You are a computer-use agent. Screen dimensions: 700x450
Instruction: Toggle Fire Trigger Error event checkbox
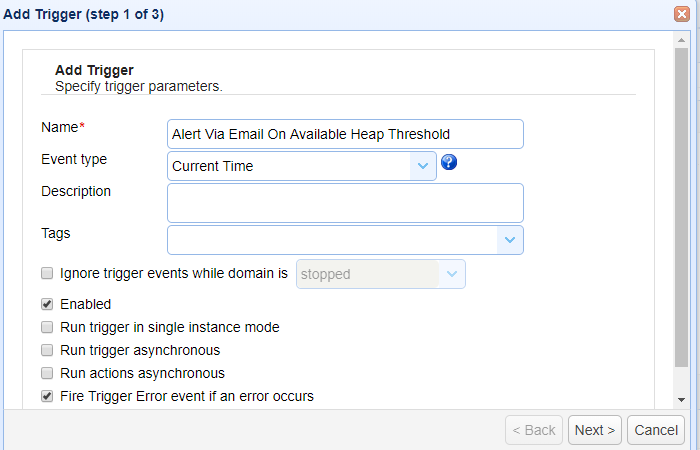pyautogui.click(x=47, y=396)
